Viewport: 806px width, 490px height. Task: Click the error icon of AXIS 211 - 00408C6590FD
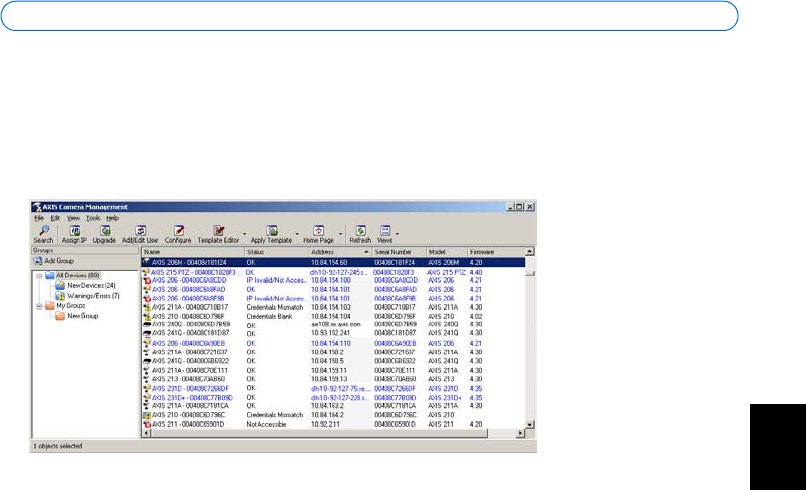147,424
